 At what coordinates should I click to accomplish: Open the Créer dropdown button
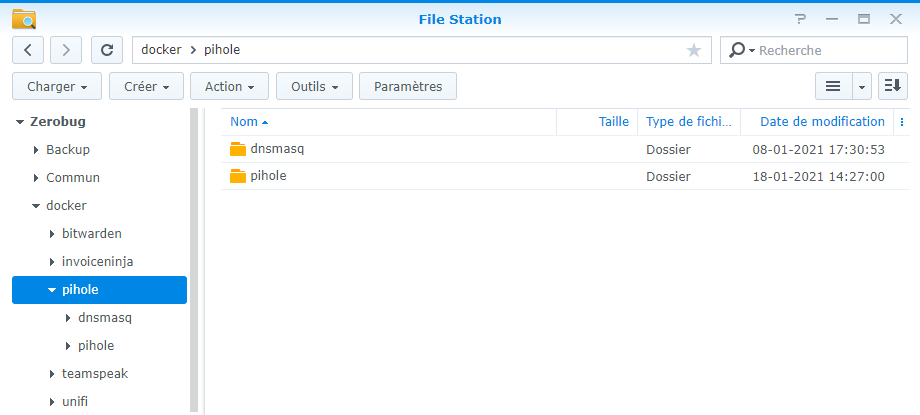pyautogui.click(x=146, y=87)
